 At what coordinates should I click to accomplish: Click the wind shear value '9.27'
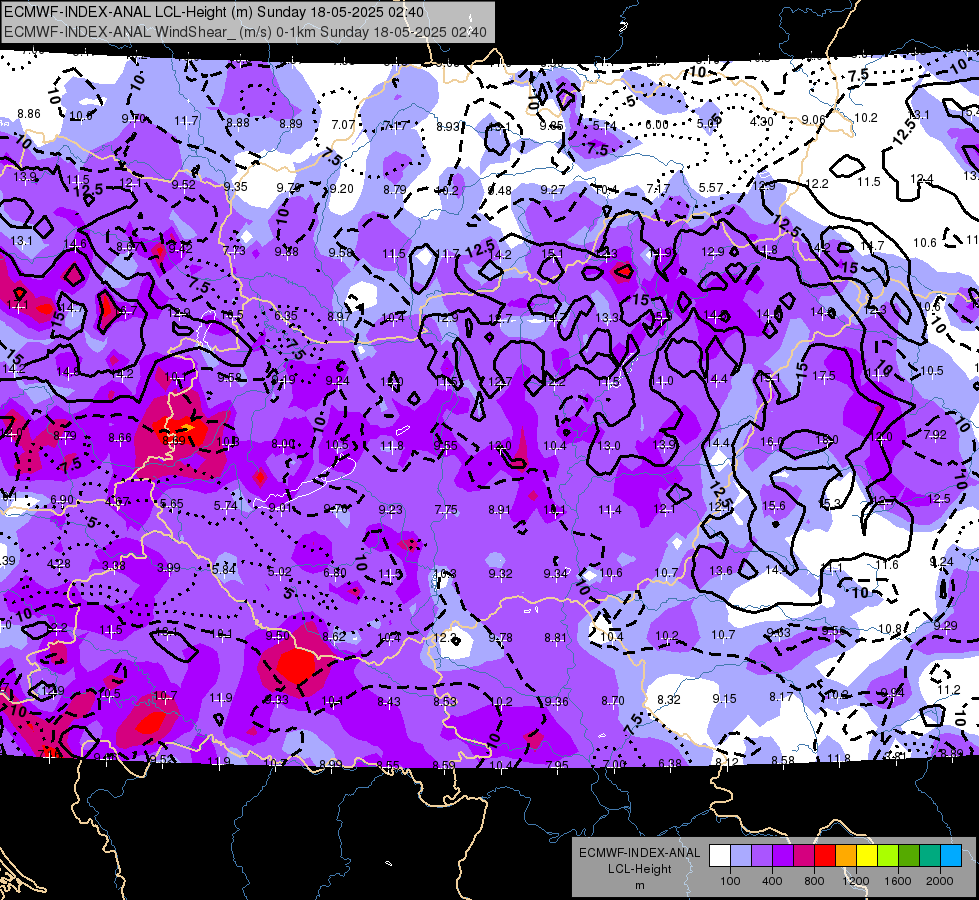coord(553,189)
